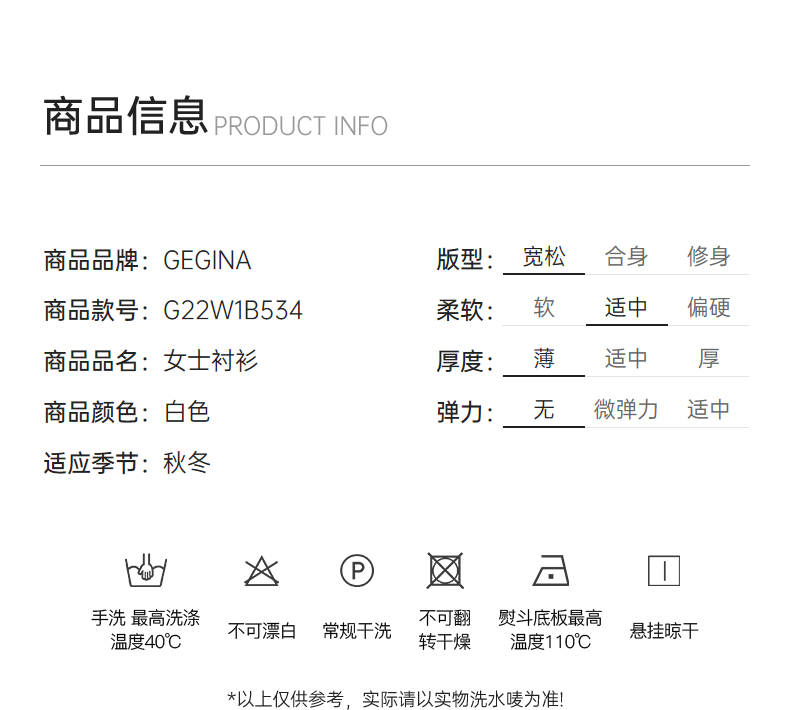Pick 软 softness option
The width and height of the screenshot is (790, 710).
point(544,308)
